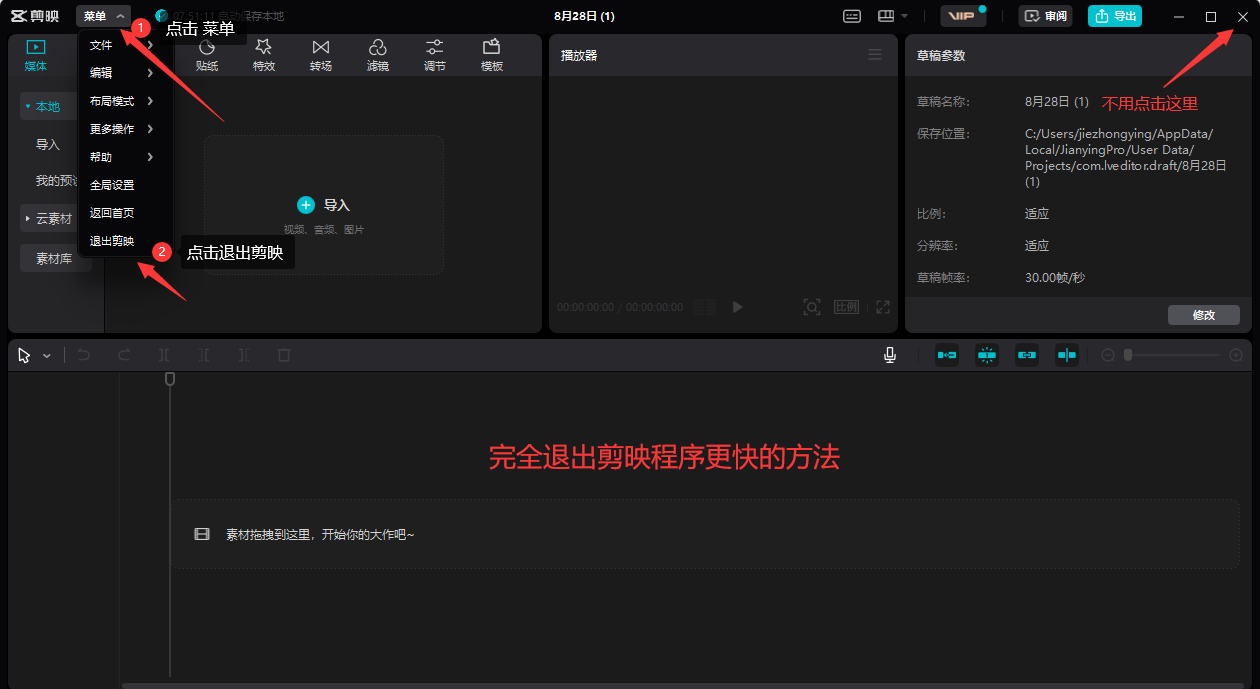This screenshot has height=689, width=1260.
Task: Choose 退出剪映 exit JianYing
Action: click(x=112, y=241)
